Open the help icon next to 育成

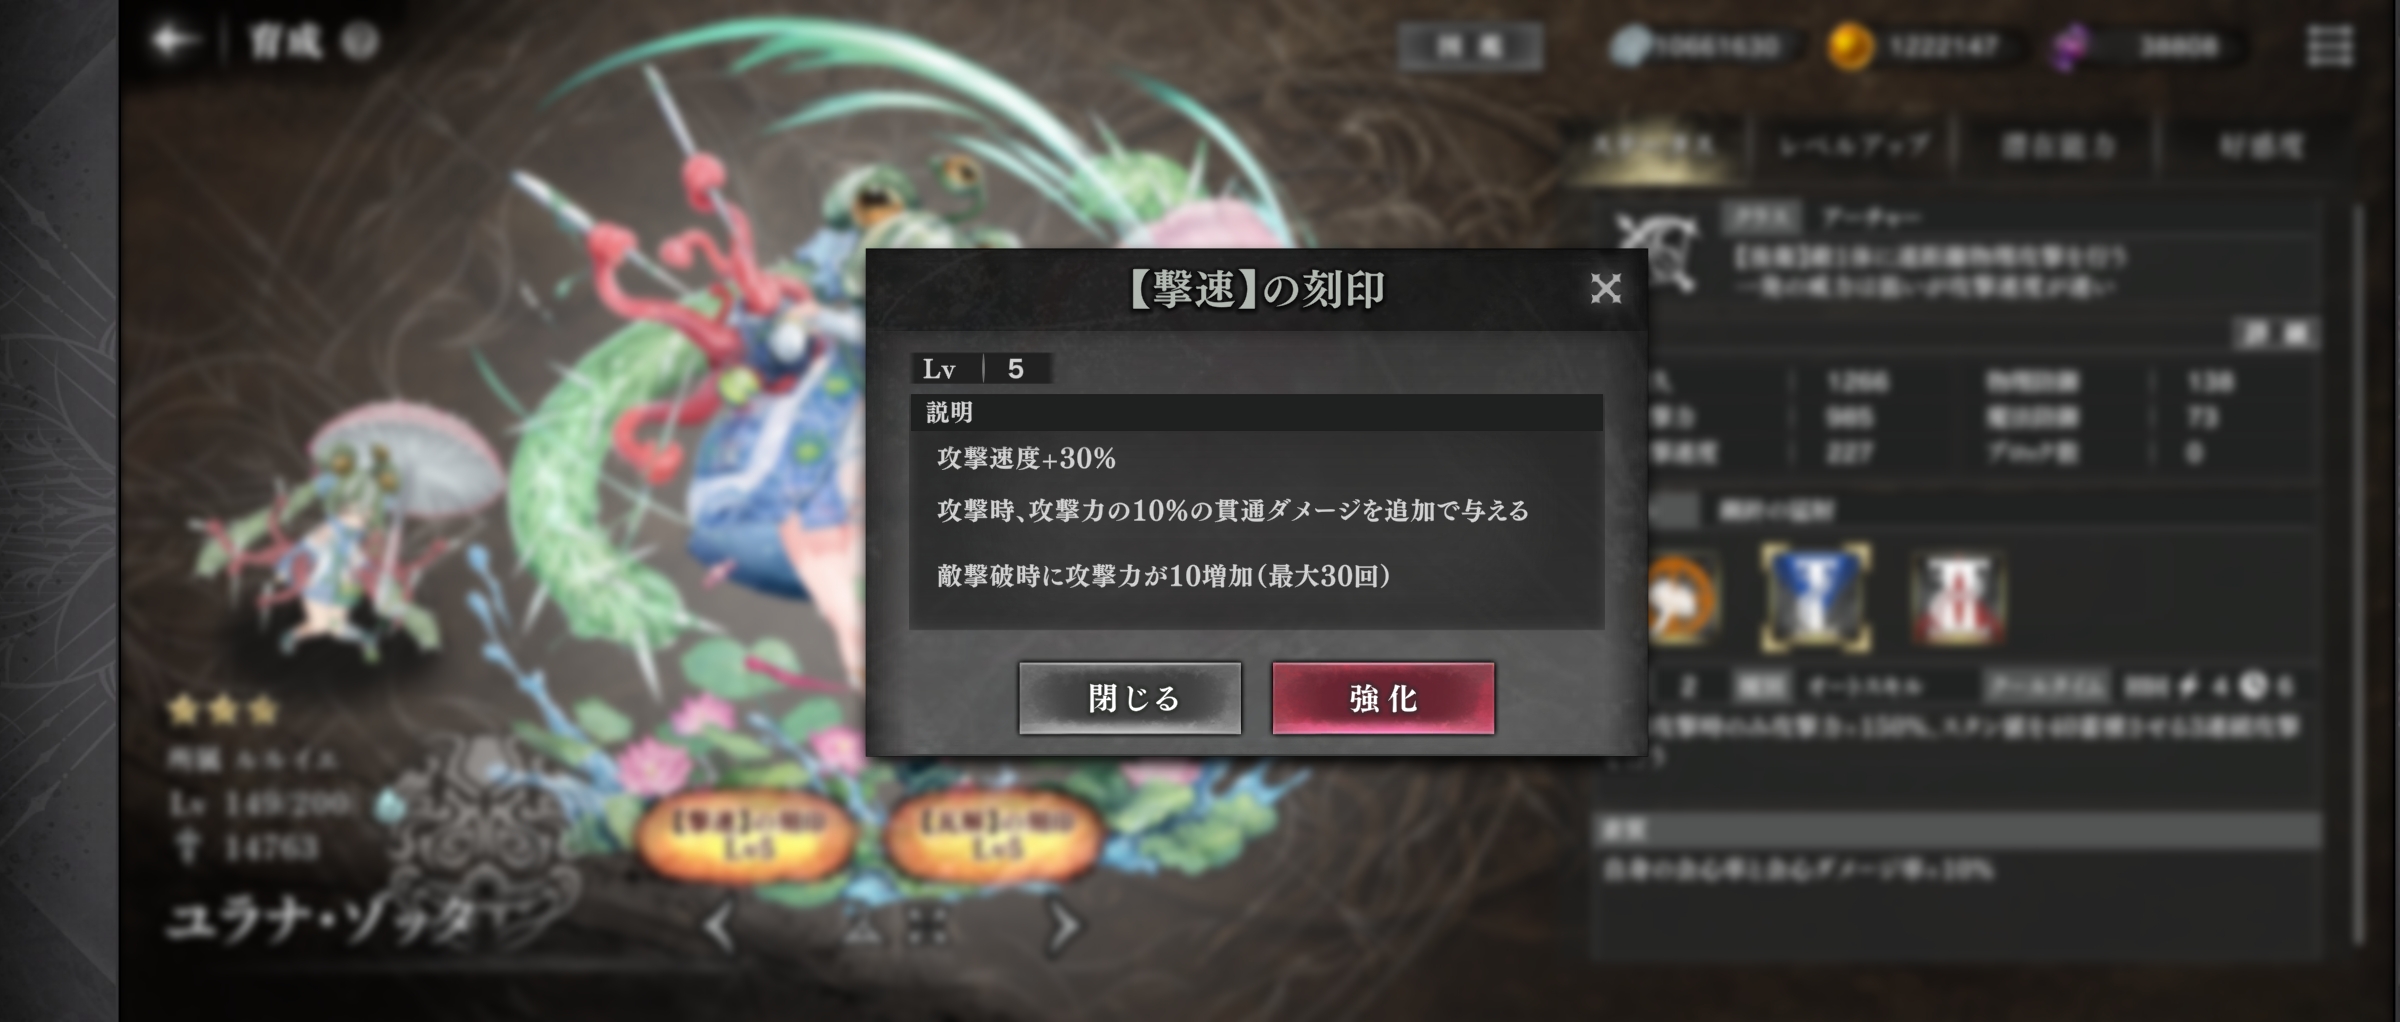359,42
